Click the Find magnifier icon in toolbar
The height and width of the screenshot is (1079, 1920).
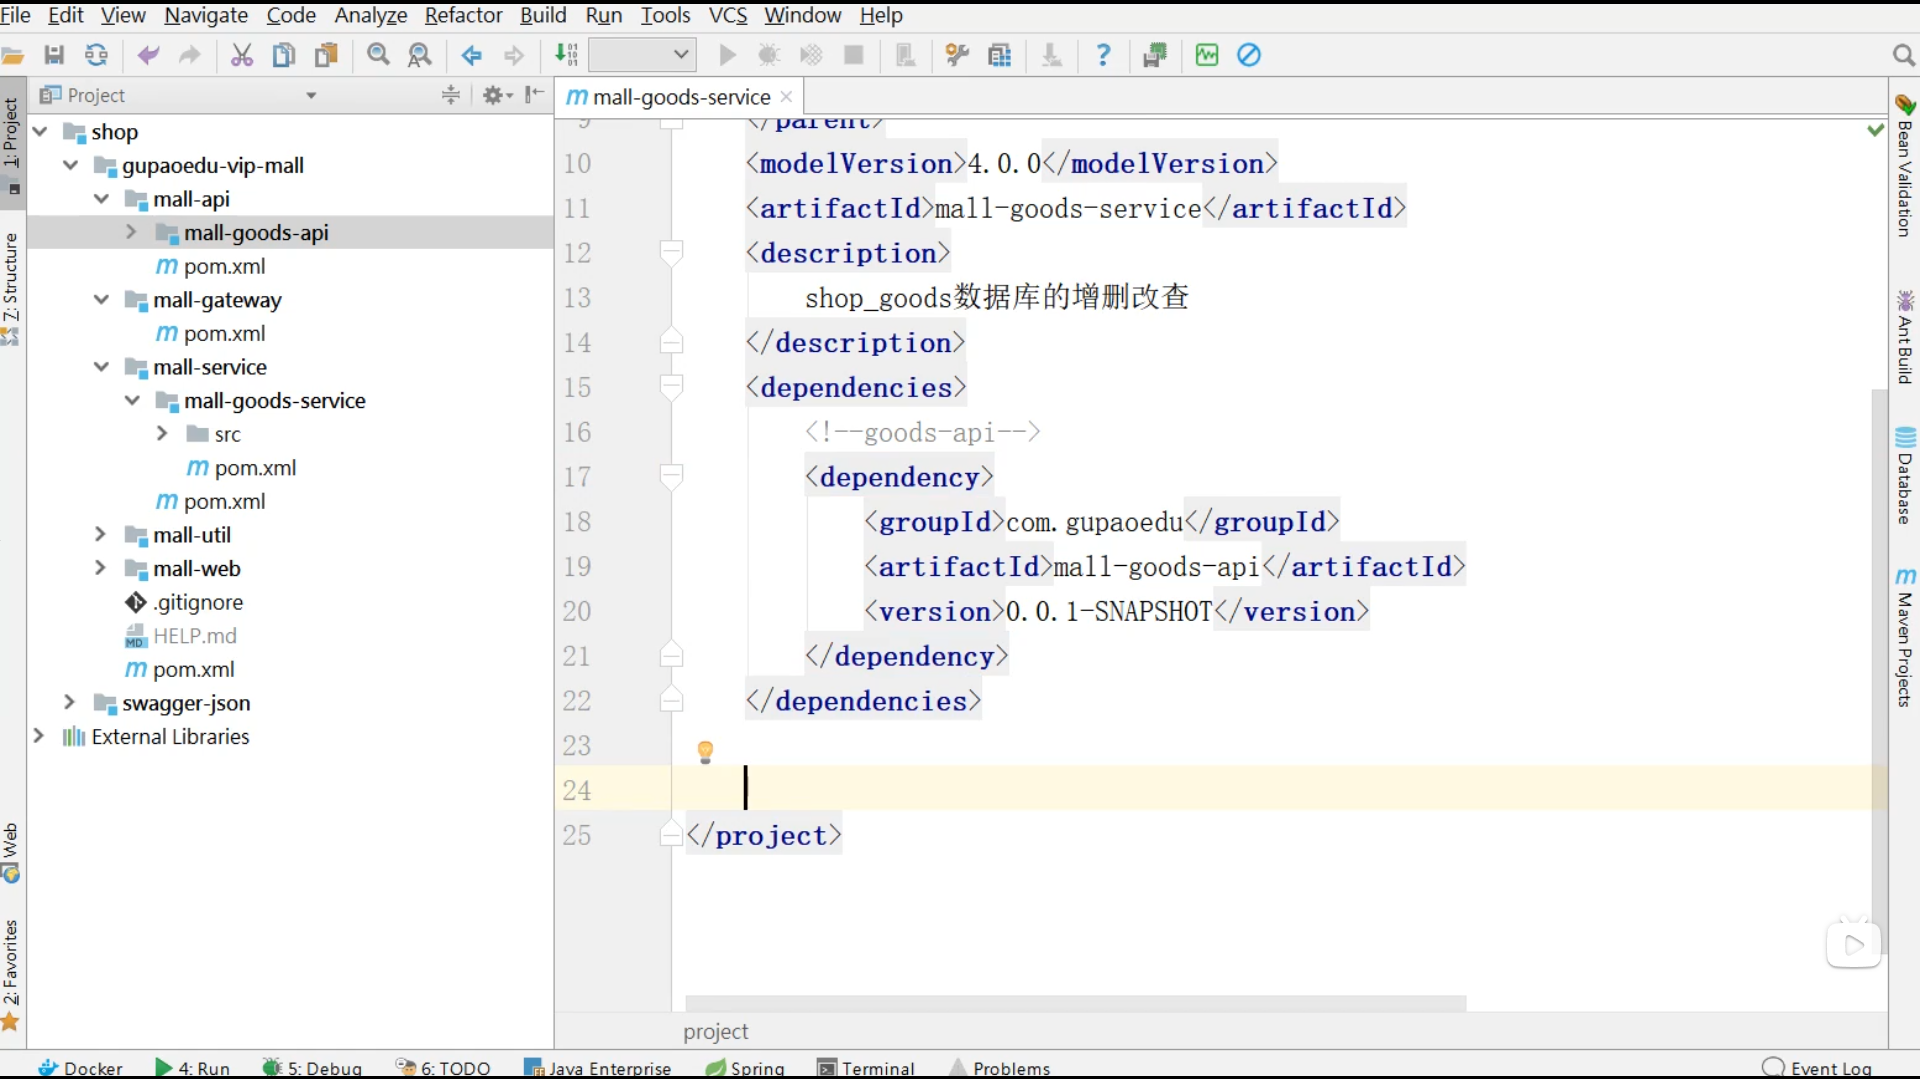(378, 55)
